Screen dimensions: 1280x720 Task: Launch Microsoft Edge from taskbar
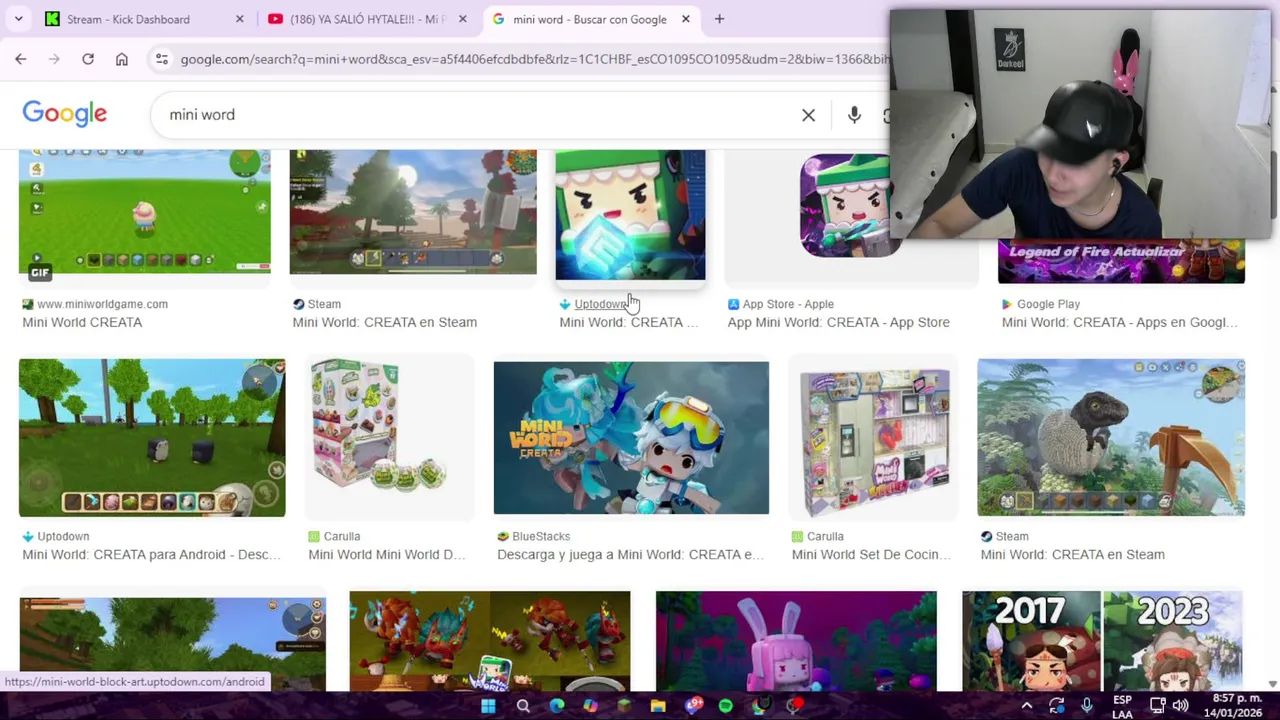(557, 706)
